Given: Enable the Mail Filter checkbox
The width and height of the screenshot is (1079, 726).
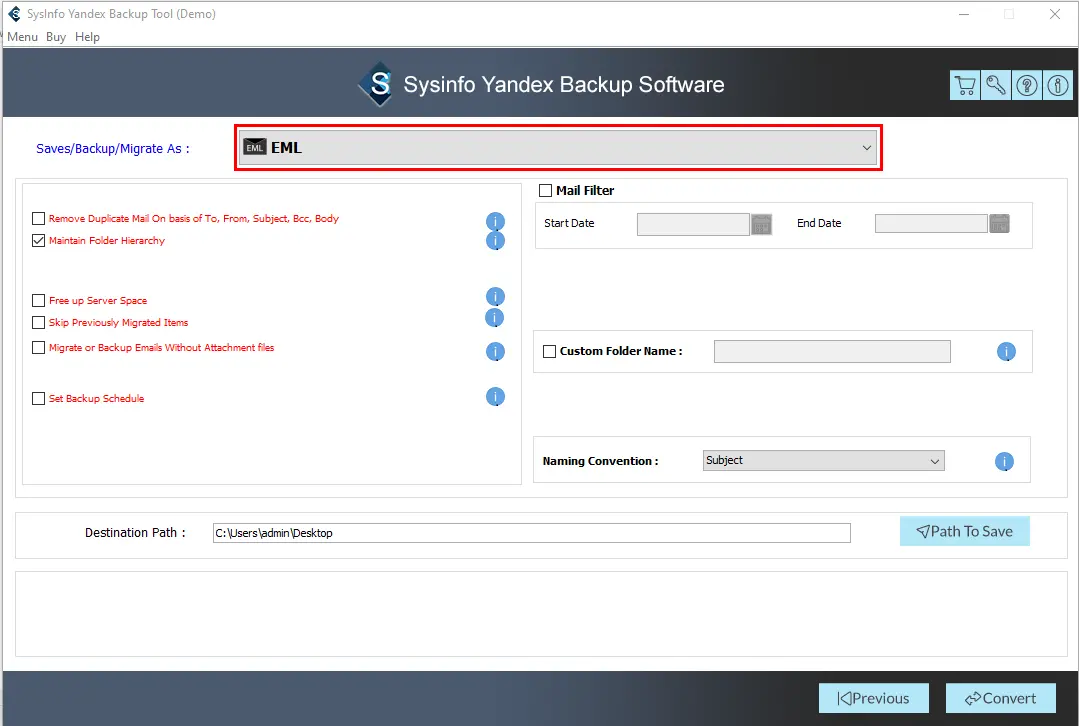Looking at the screenshot, I should point(546,191).
